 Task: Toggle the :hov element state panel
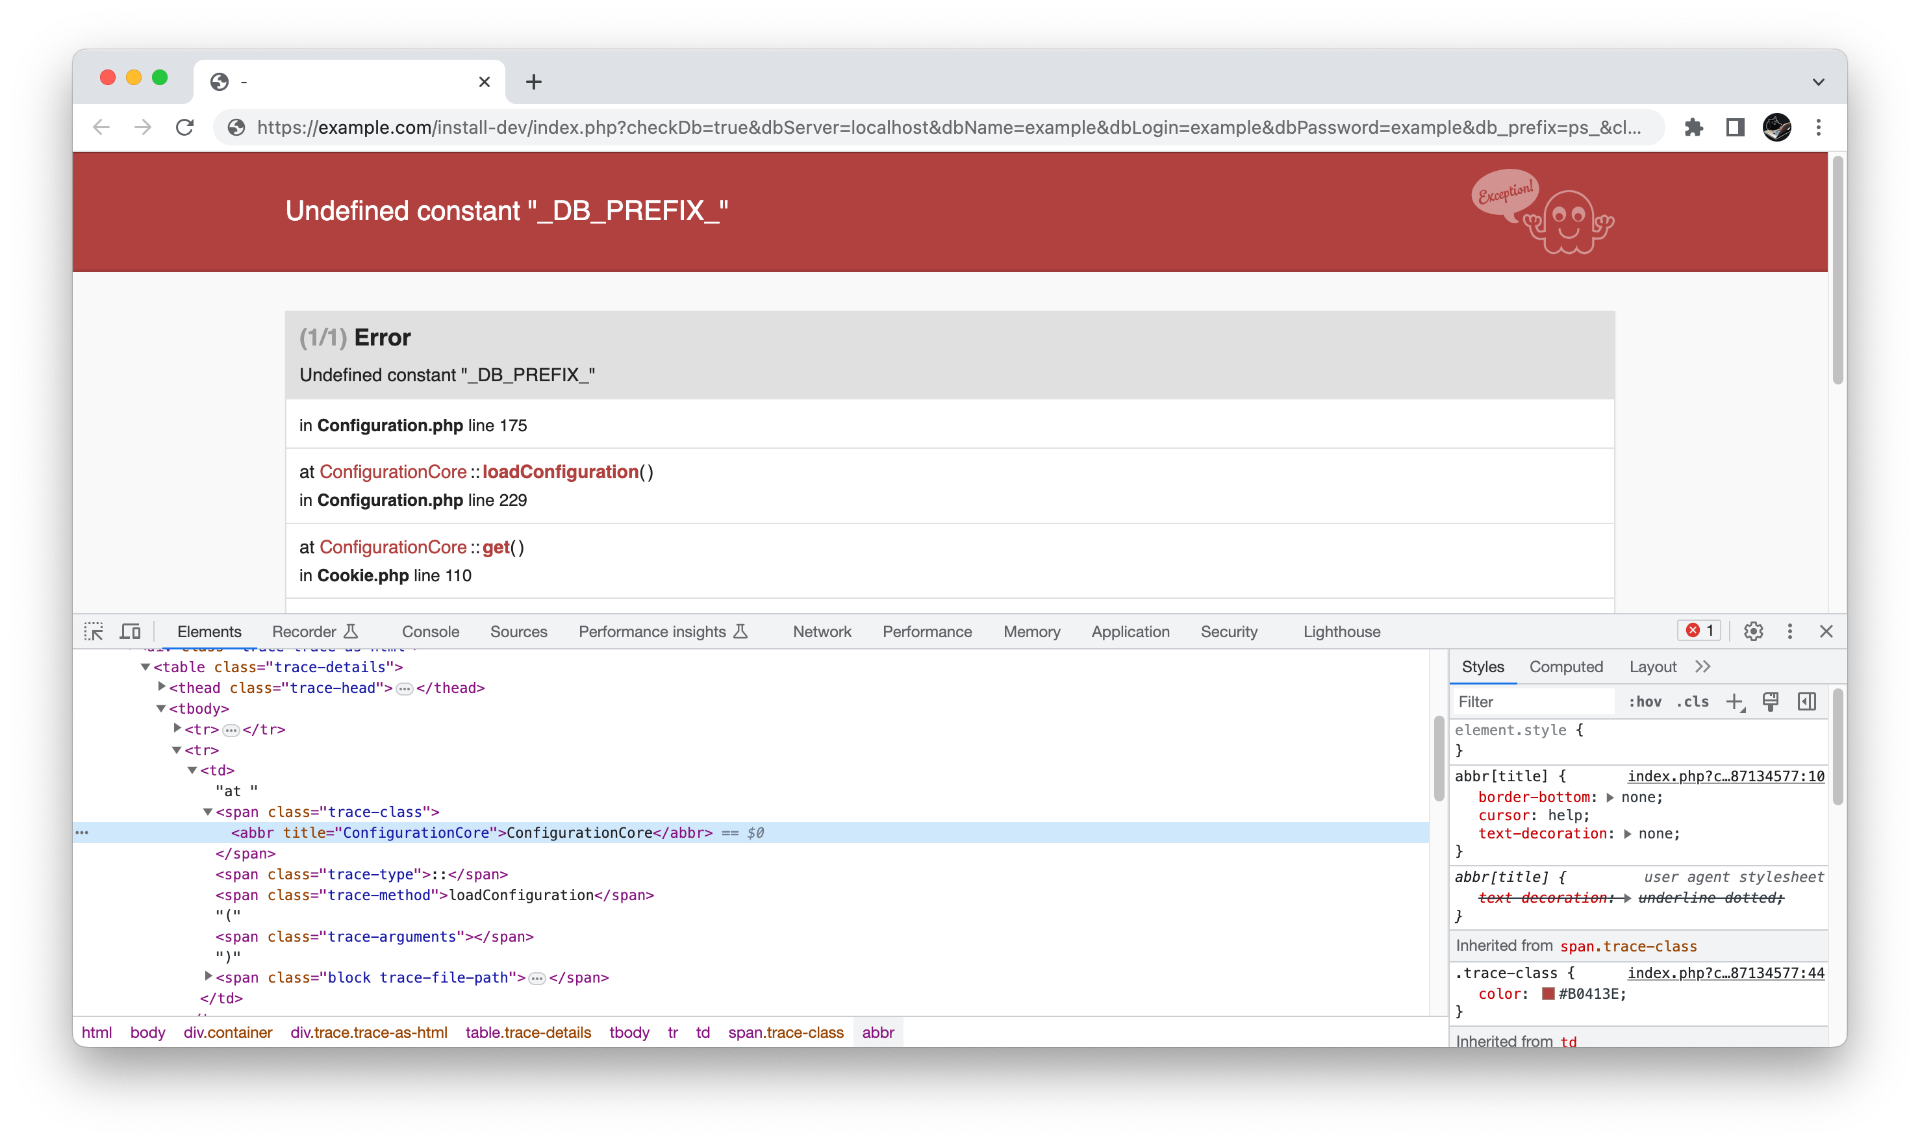(x=1644, y=702)
